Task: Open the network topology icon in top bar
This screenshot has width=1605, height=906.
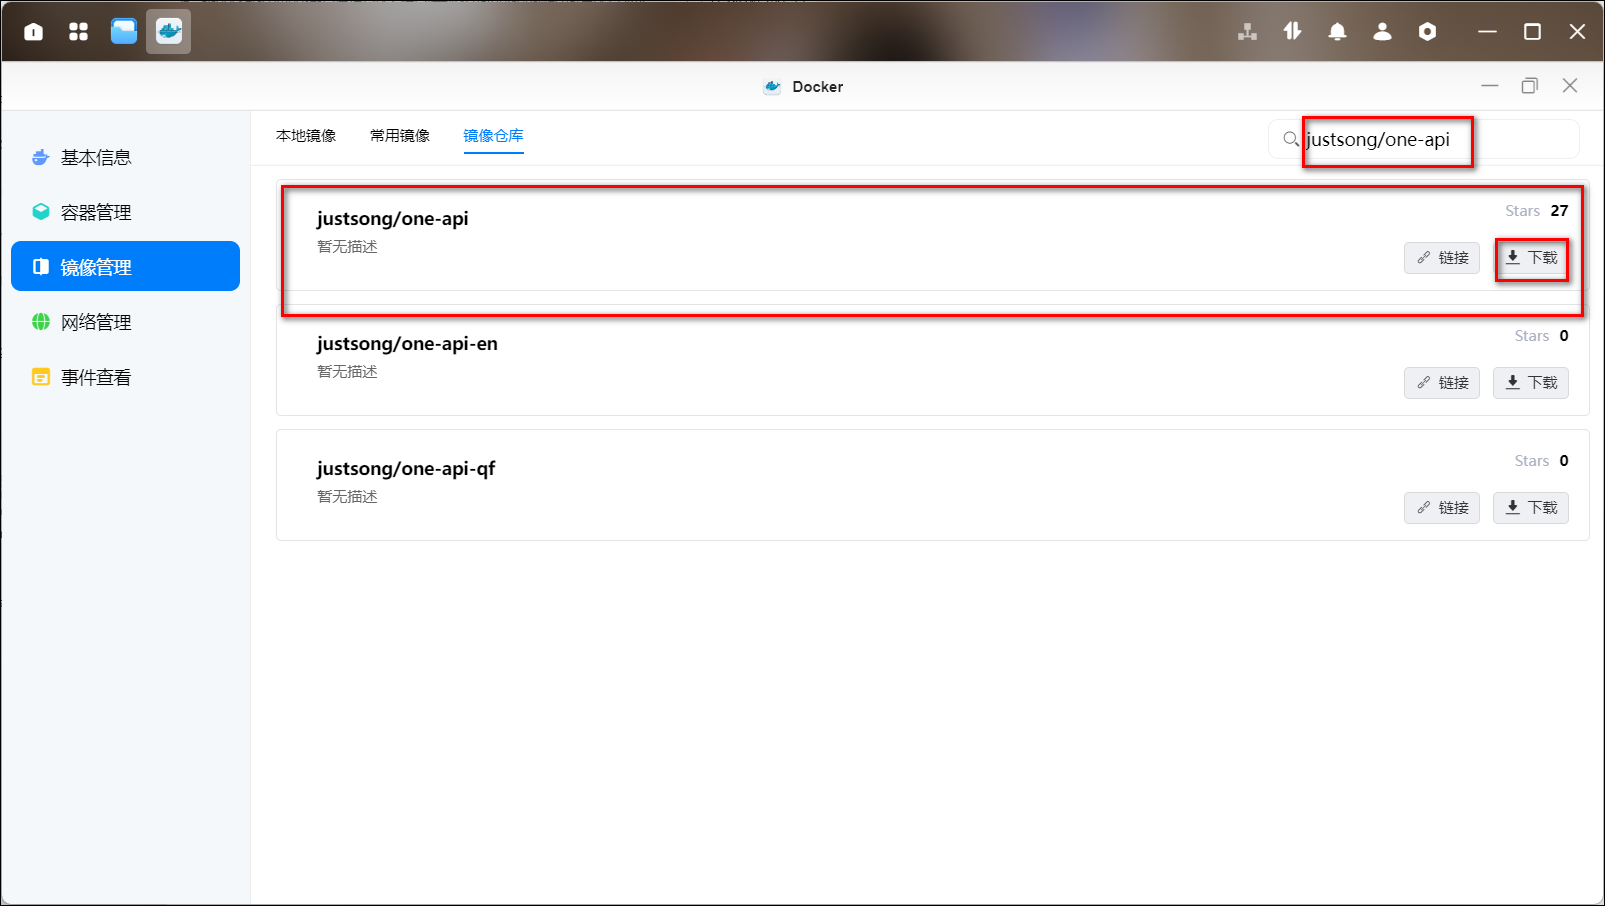Action: (1247, 32)
